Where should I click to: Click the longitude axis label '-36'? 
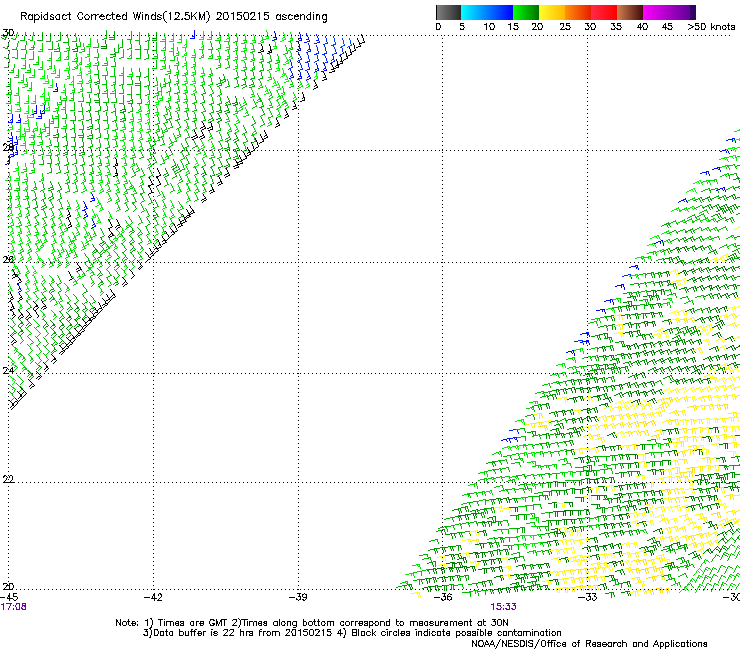(443, 597)
